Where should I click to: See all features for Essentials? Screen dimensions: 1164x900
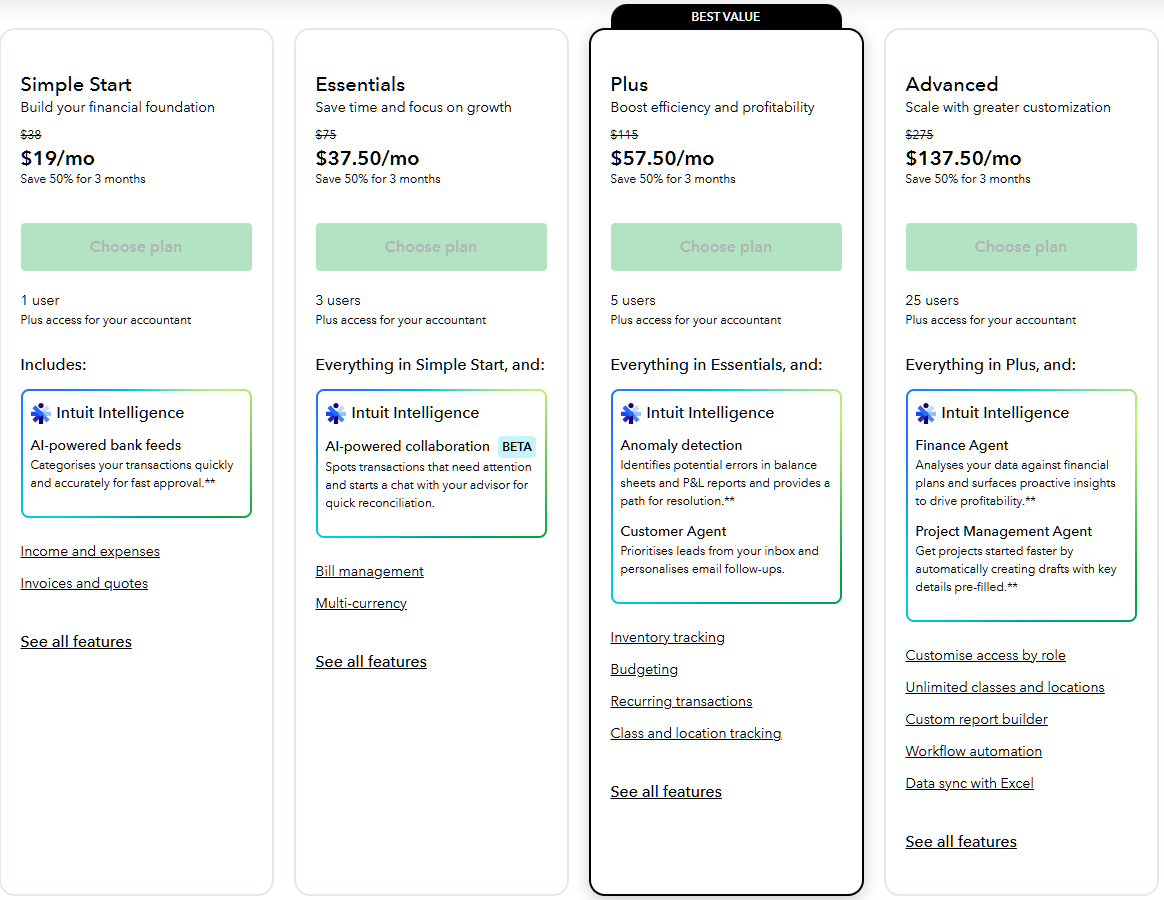click(370, 662)
